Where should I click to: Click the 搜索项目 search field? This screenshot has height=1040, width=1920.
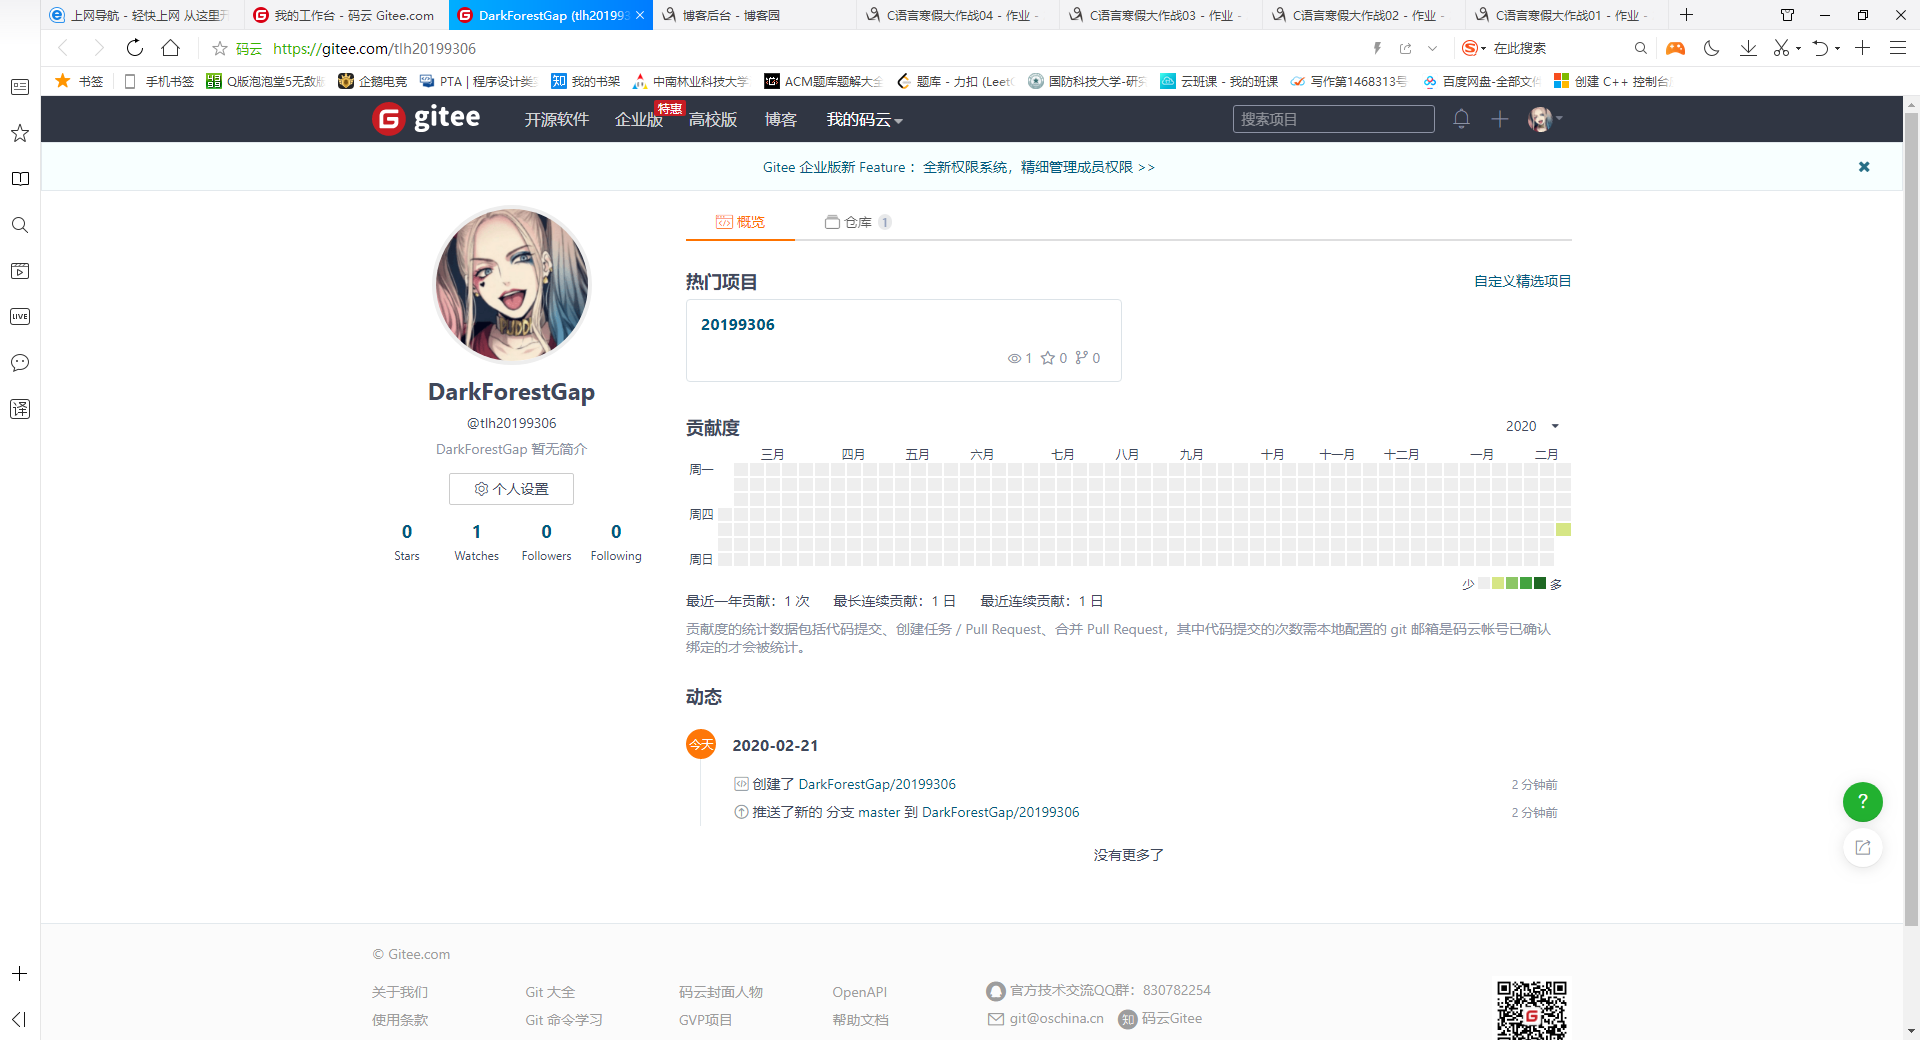[x=1333, y=119]
